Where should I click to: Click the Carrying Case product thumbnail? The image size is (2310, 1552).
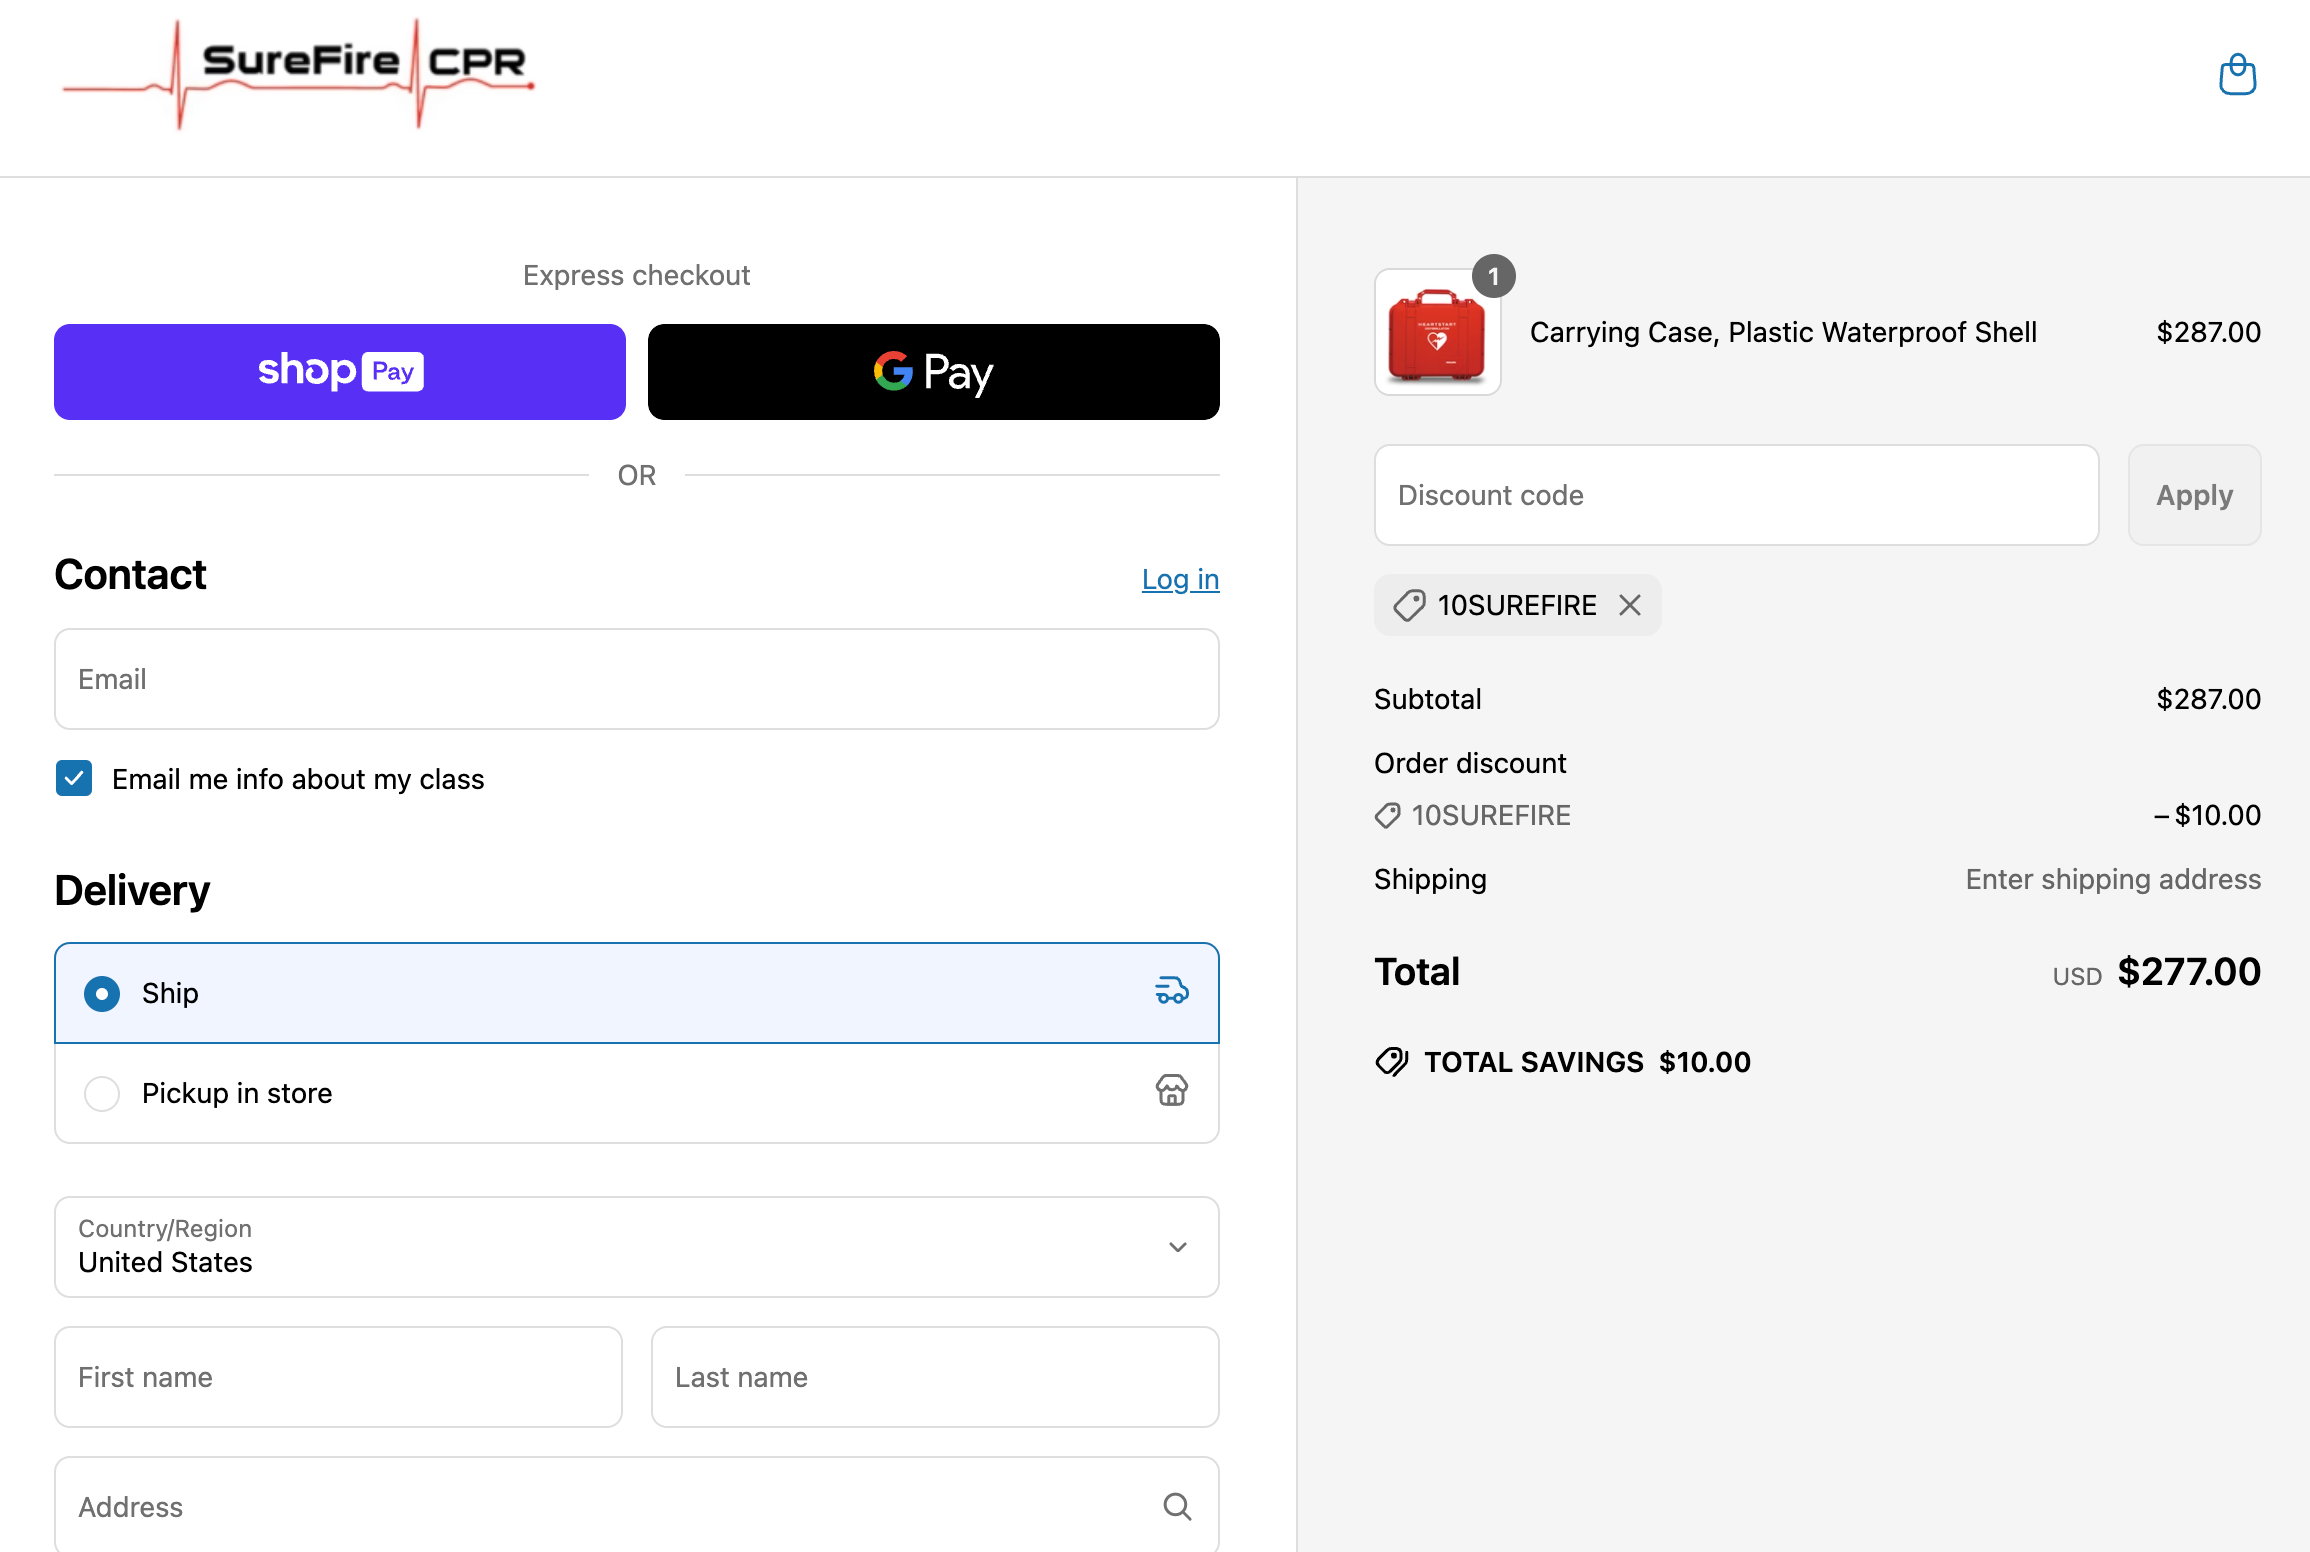click(x=1437, y=334)
